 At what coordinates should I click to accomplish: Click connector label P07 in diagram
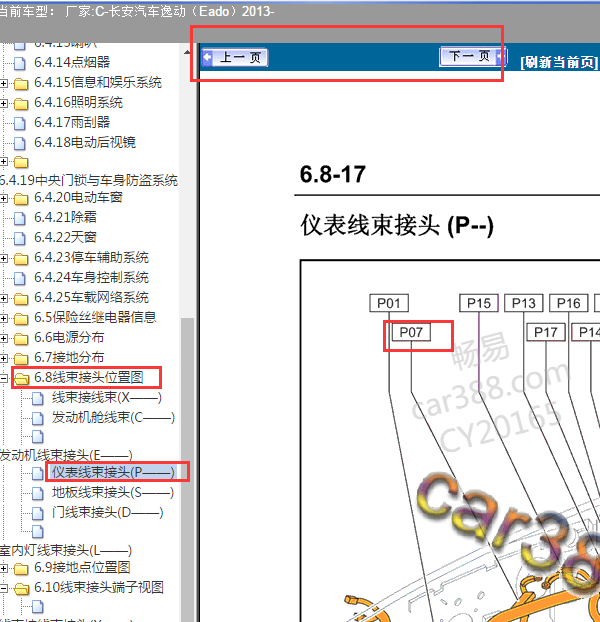[x=411, y=332]
